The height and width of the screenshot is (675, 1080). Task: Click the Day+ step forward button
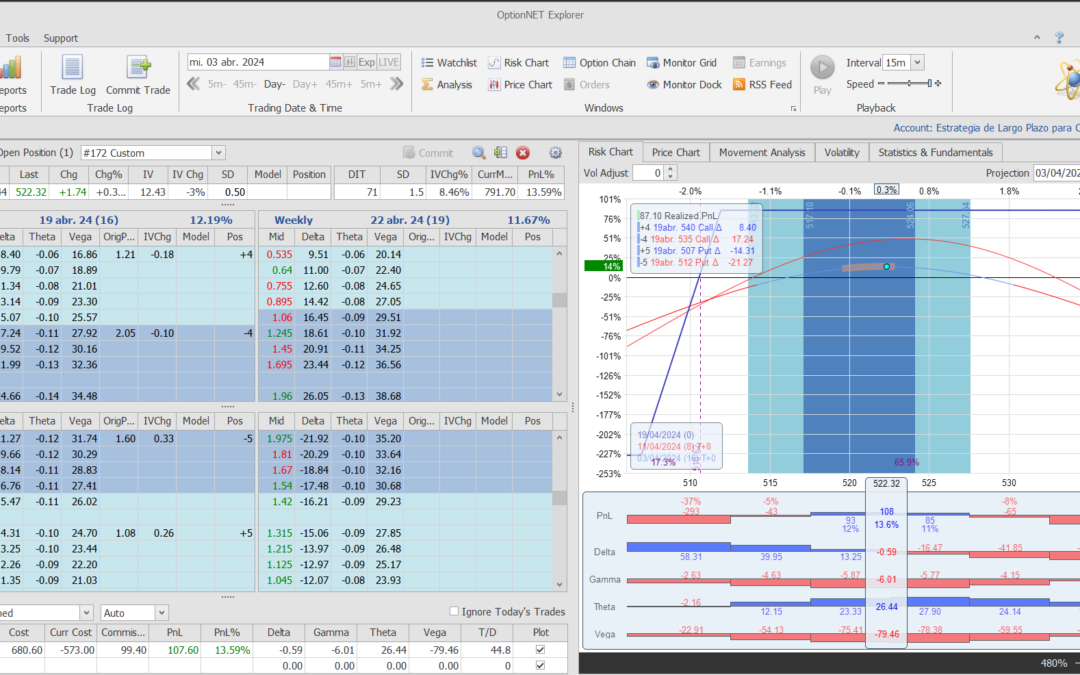pyautogui.click(x=305, y=85)
